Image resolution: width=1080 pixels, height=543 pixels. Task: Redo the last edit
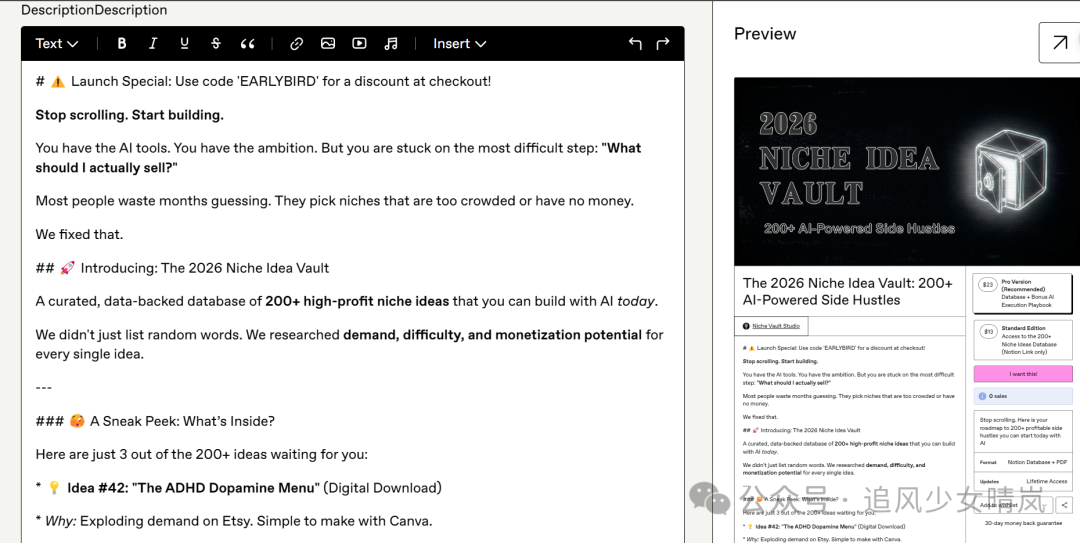click(663, 43)
